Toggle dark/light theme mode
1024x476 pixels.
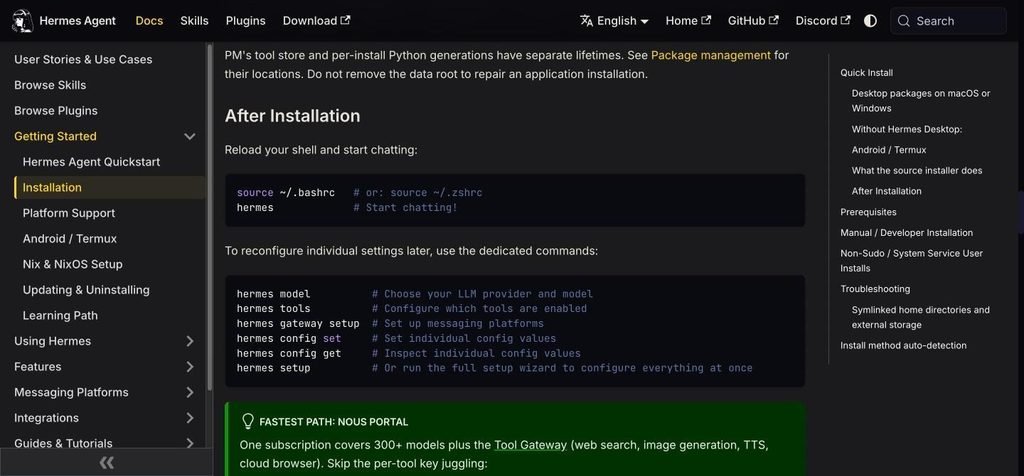(870, 21)
